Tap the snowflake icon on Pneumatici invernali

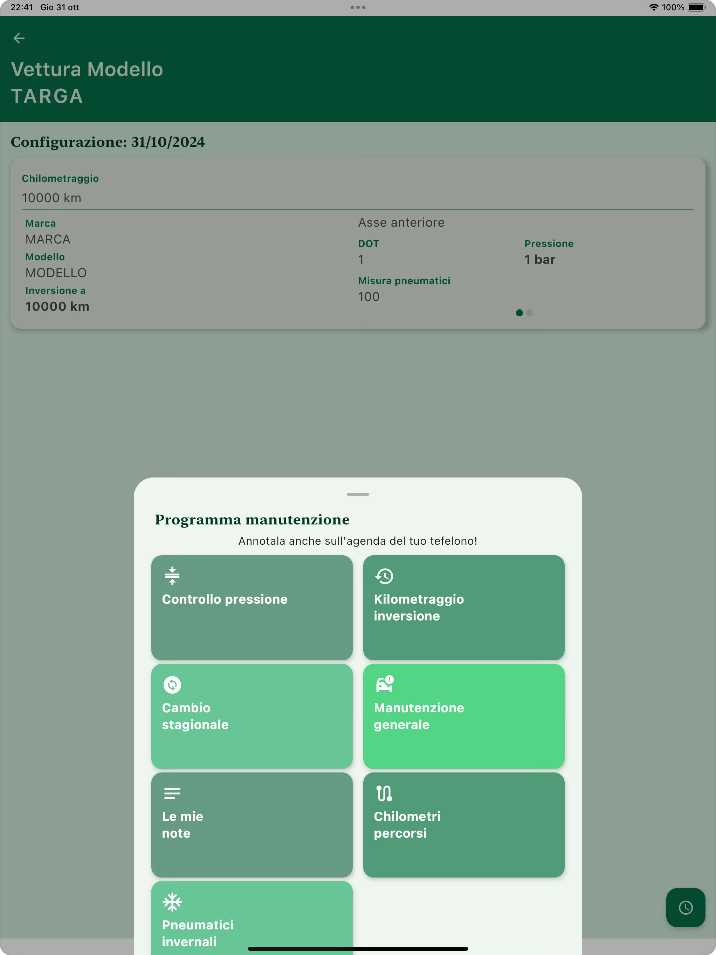pos(172,902)
